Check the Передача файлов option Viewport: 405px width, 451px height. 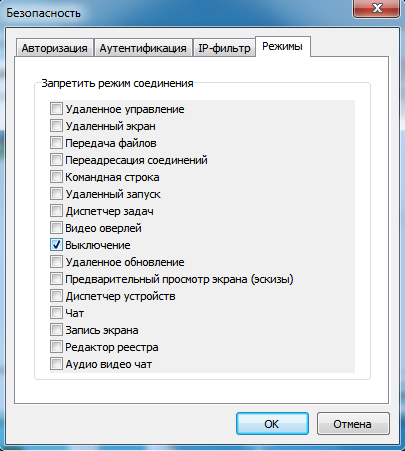[56, 143]
